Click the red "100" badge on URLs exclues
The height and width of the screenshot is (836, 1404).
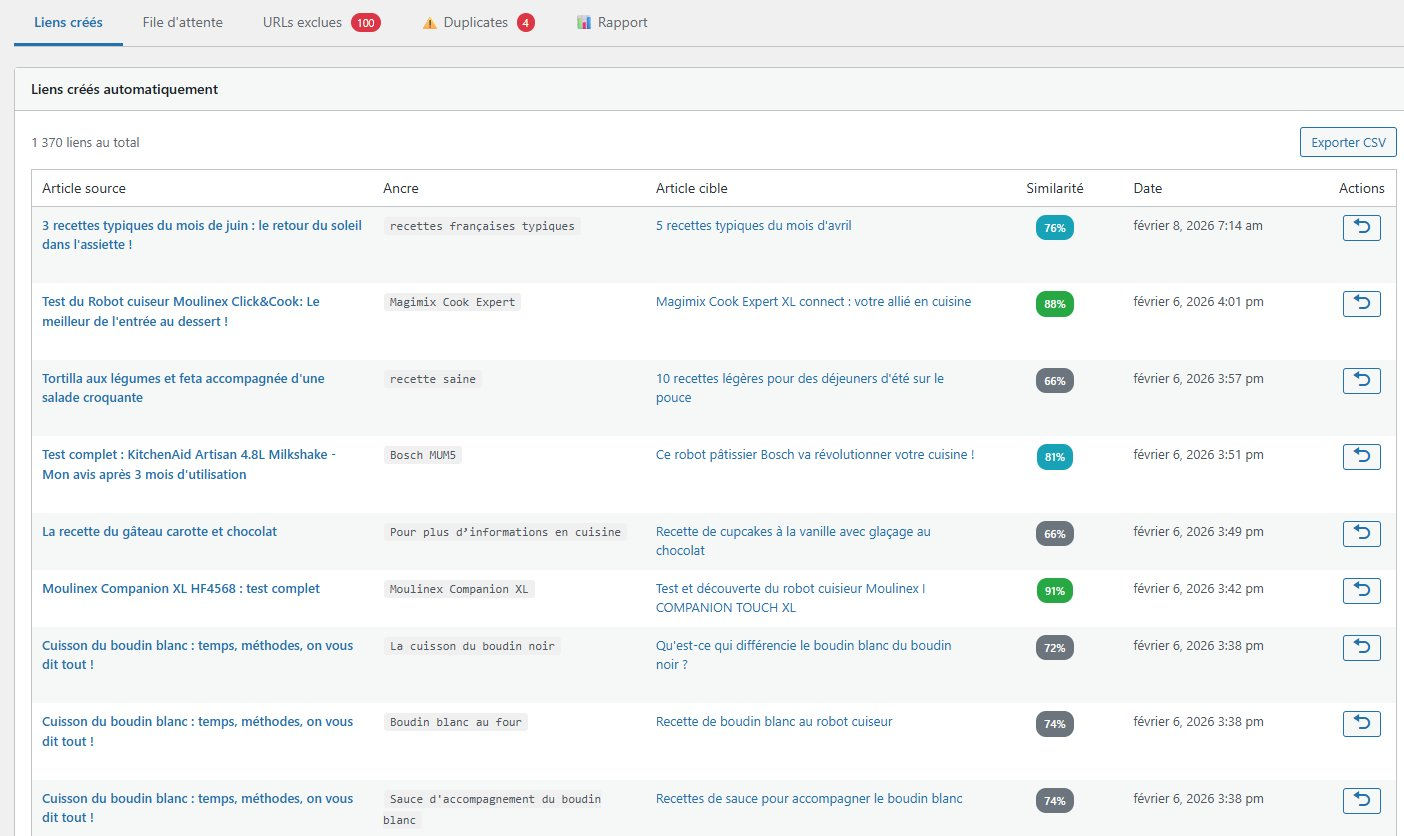[x=369, y=21]
